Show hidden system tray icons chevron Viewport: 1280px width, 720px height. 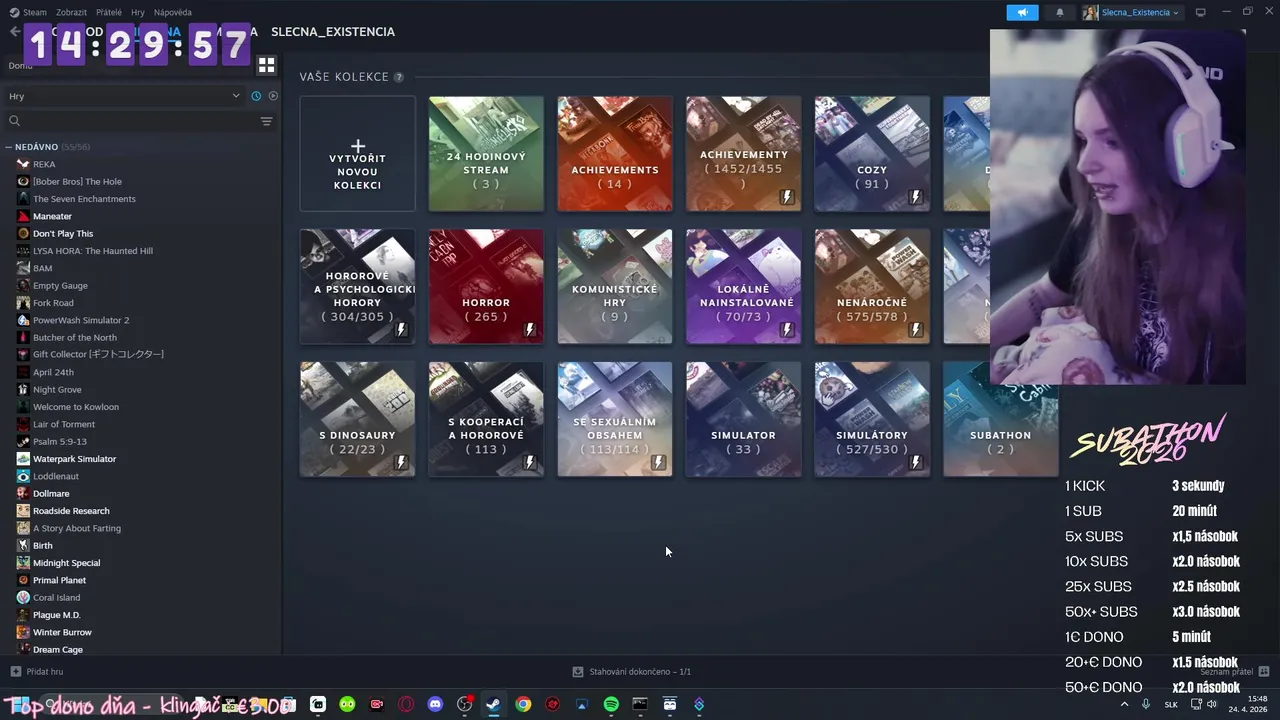(x=1124, y=704)
